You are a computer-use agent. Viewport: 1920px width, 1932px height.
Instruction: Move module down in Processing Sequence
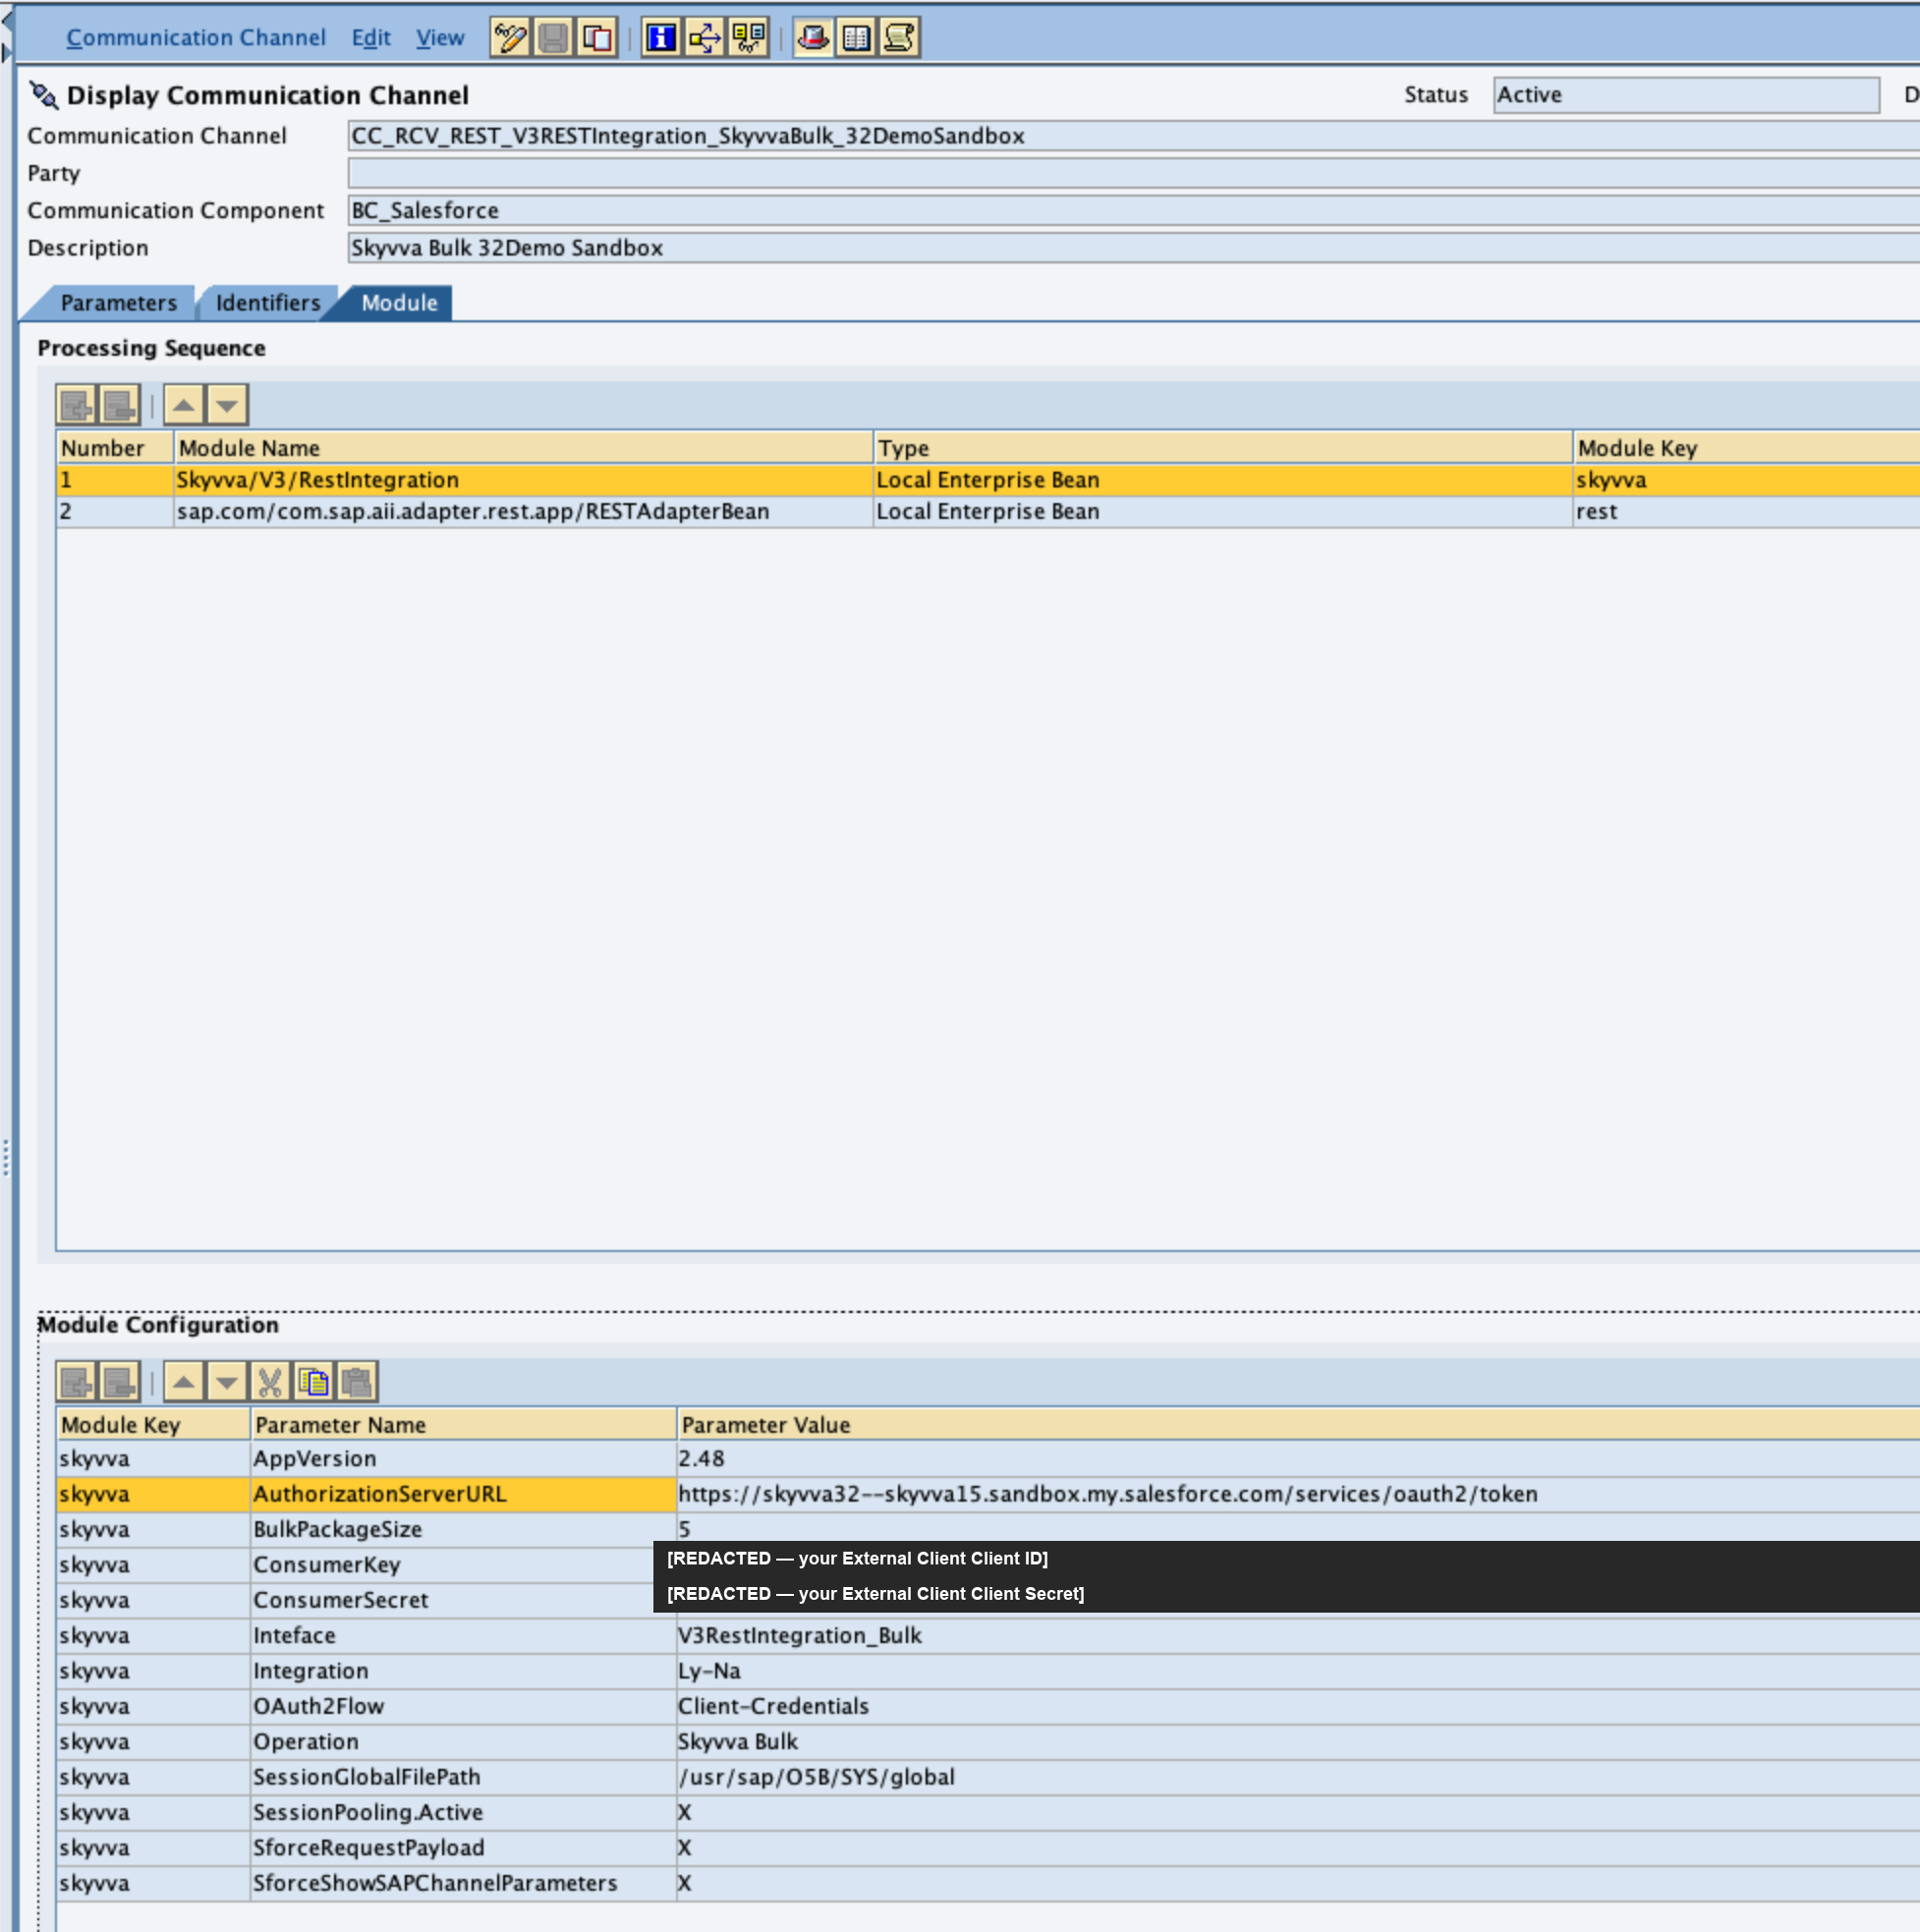point(227,405)
